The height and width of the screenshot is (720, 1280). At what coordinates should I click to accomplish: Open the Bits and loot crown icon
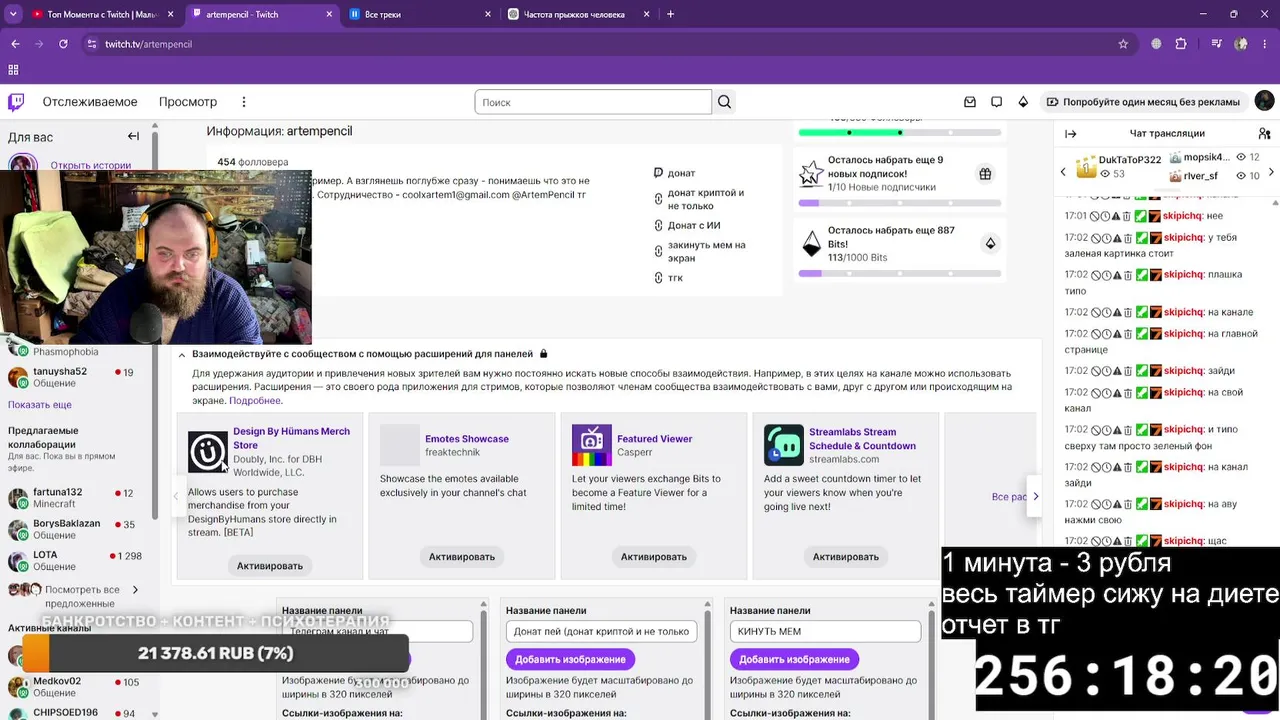pos(1023,102)
